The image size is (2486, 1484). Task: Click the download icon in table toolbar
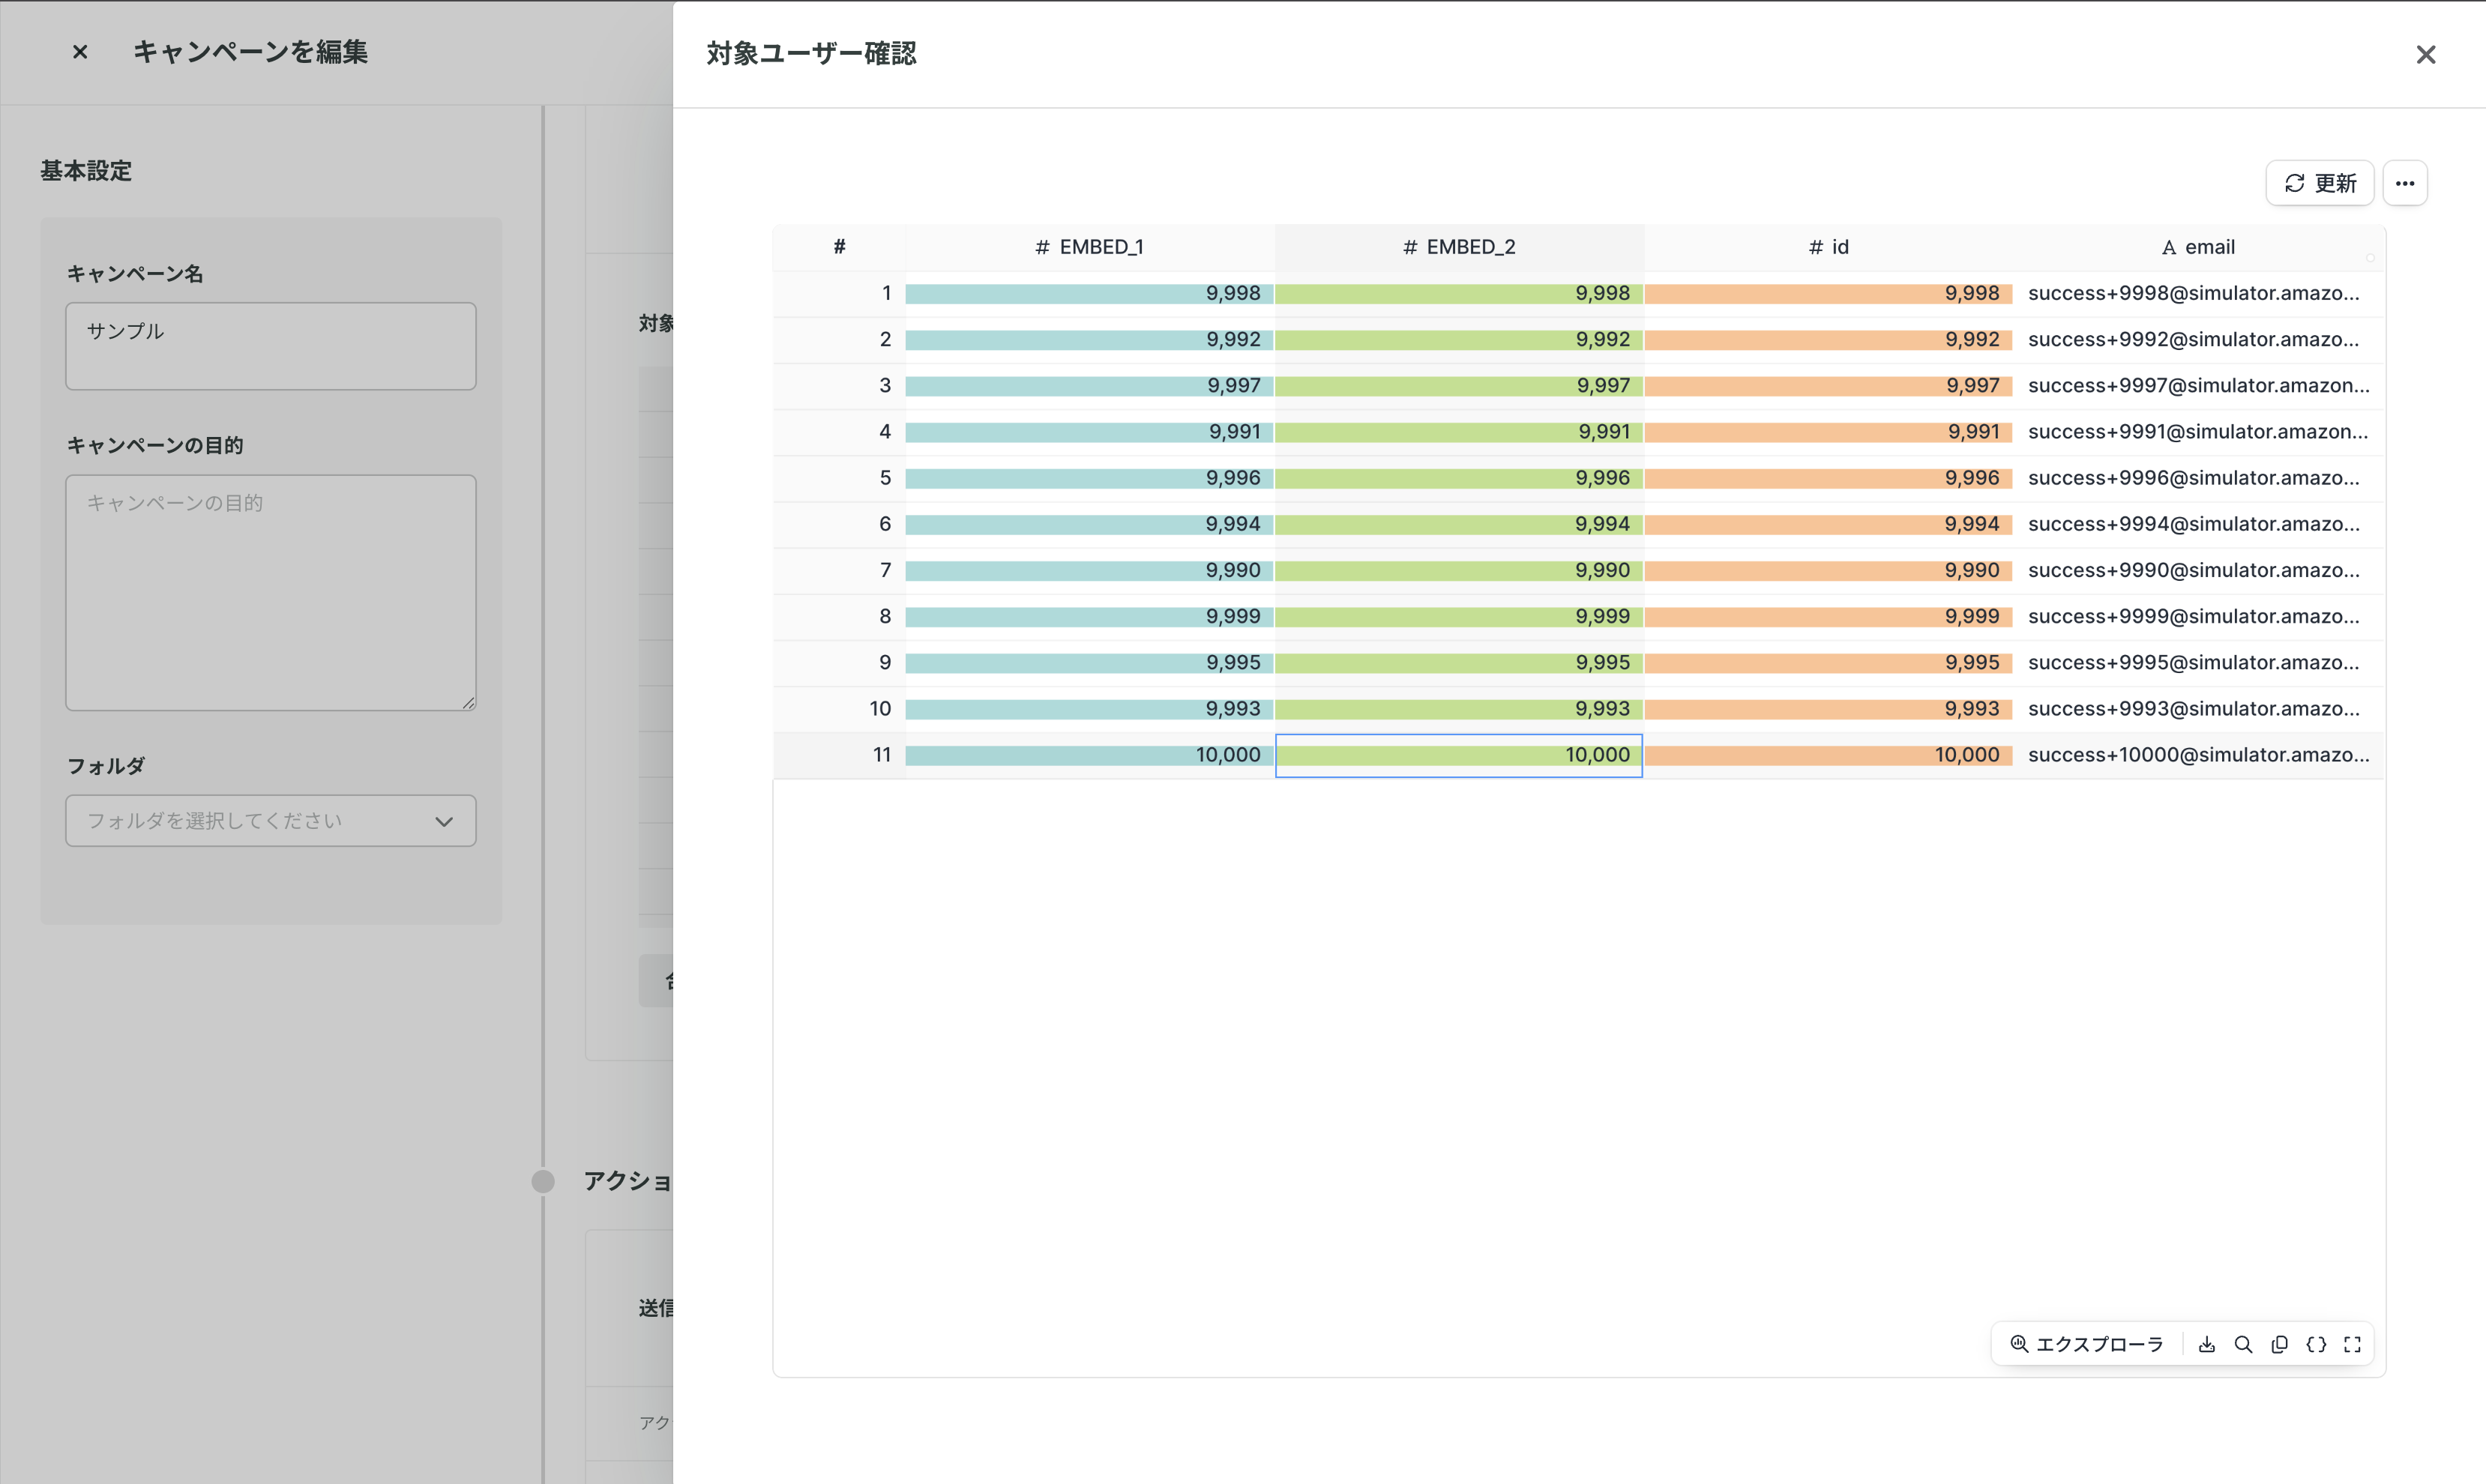2207,1345
